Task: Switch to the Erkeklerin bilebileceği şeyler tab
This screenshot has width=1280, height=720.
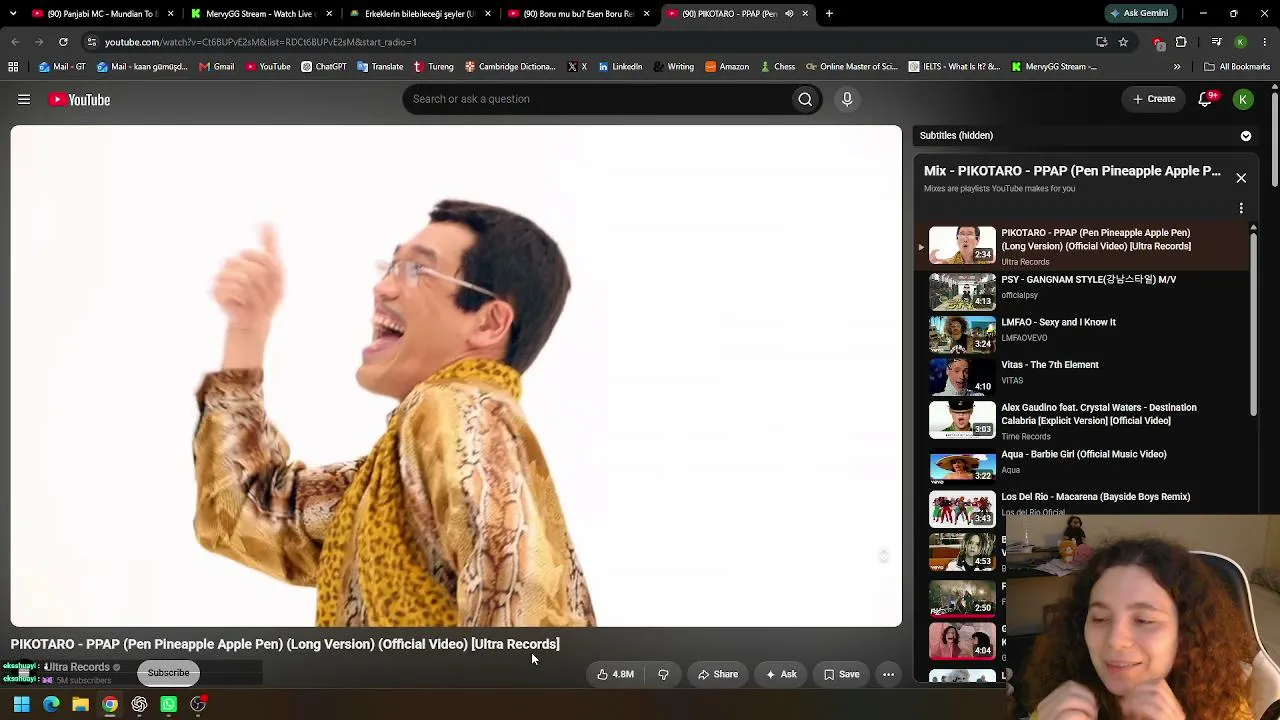Action: pos(418,14)
